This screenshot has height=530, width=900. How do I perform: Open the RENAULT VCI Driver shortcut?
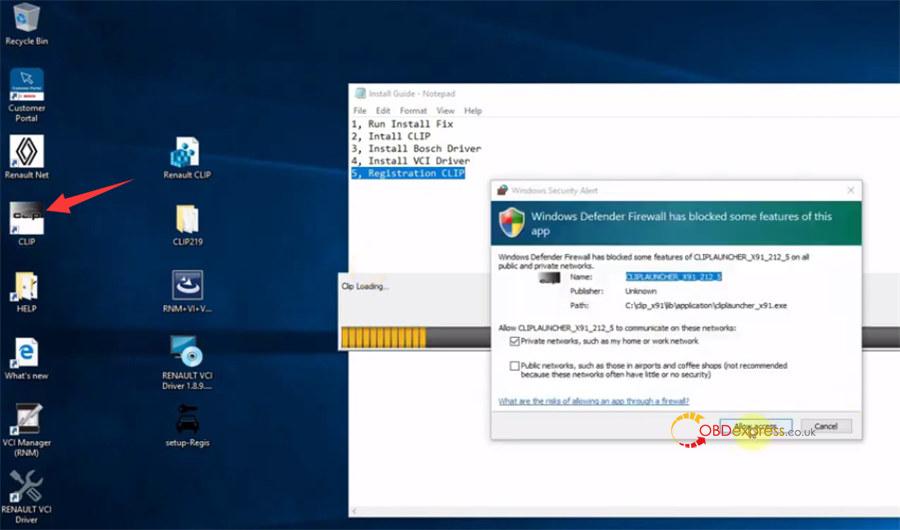coord(26,497)
